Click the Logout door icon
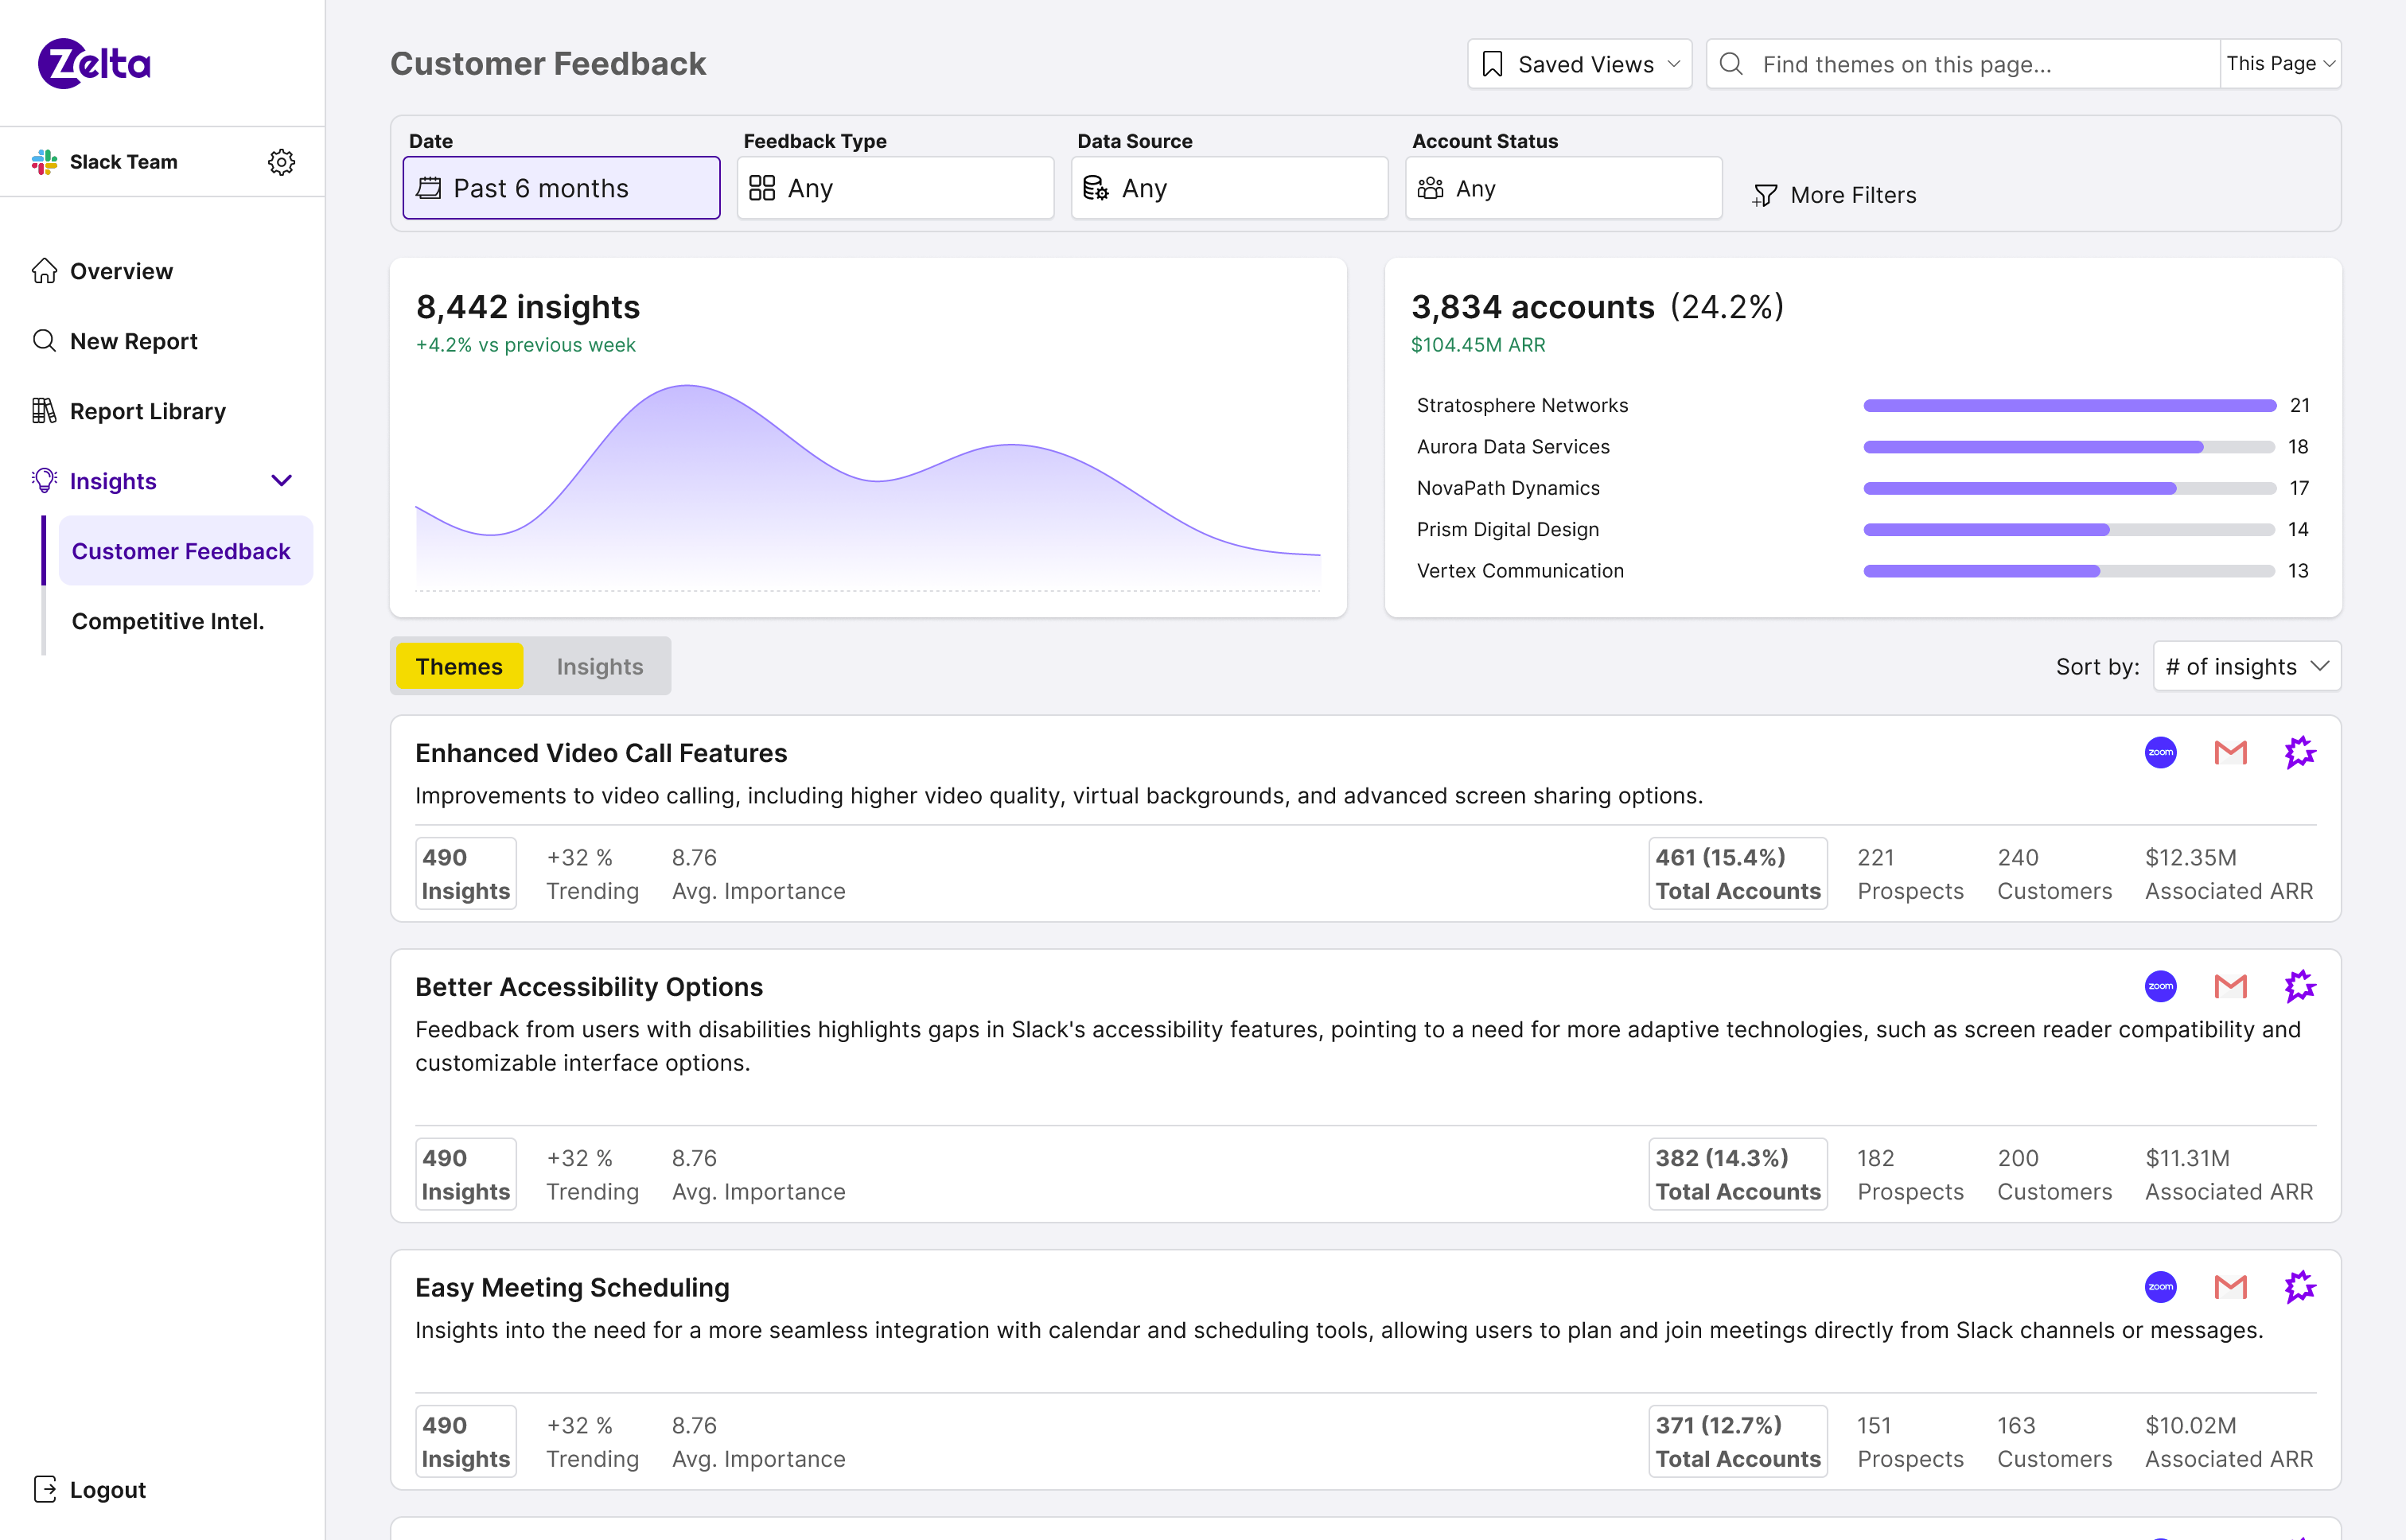Image resolution: width=2406 pixels, height=1540 pixels. [44, 1489]
